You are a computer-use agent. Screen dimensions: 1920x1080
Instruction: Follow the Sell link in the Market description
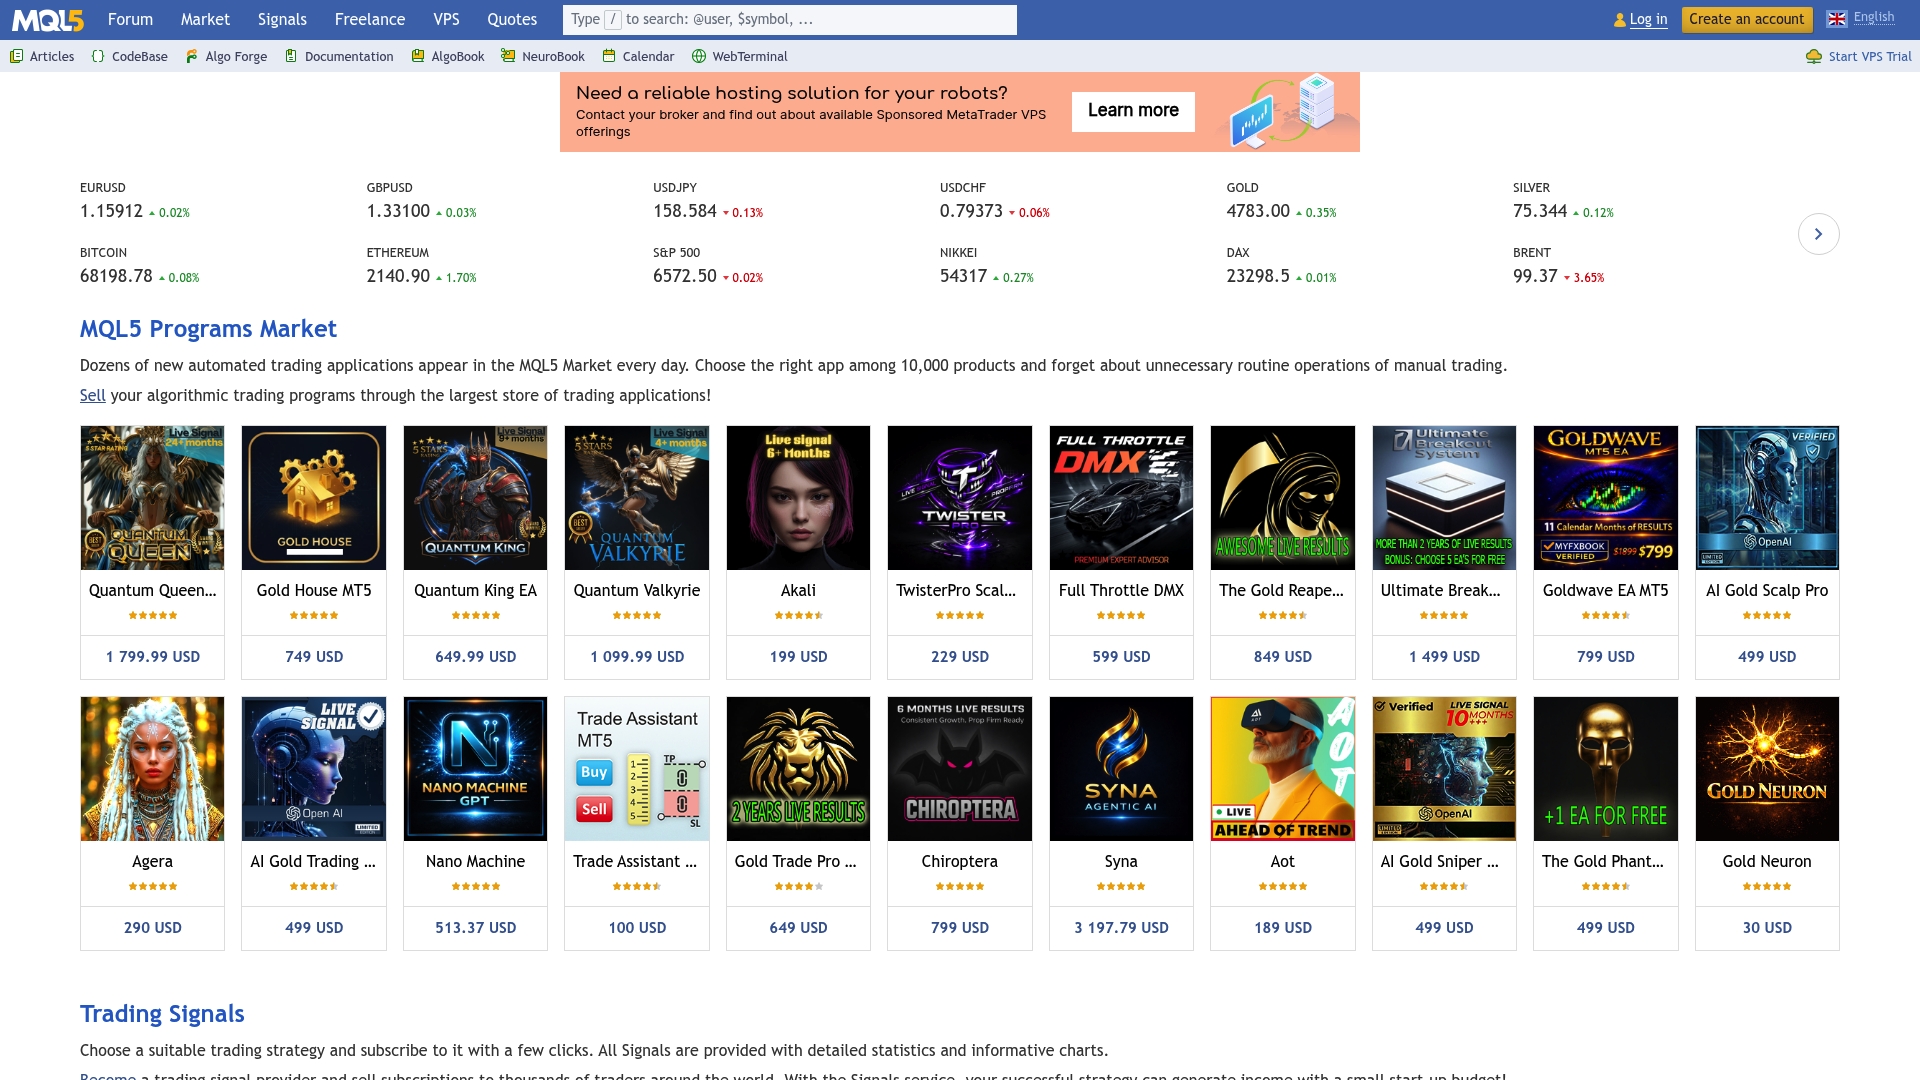pyautogui.click(x=92, y=396)
